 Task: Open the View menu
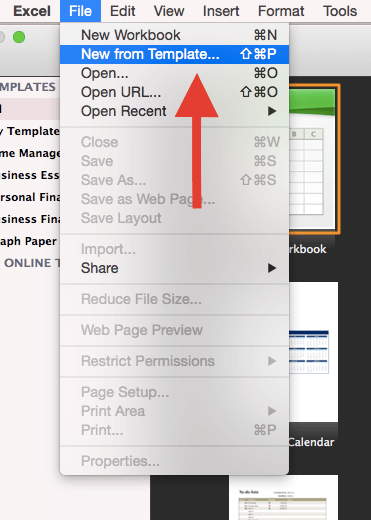pos(169,11)
